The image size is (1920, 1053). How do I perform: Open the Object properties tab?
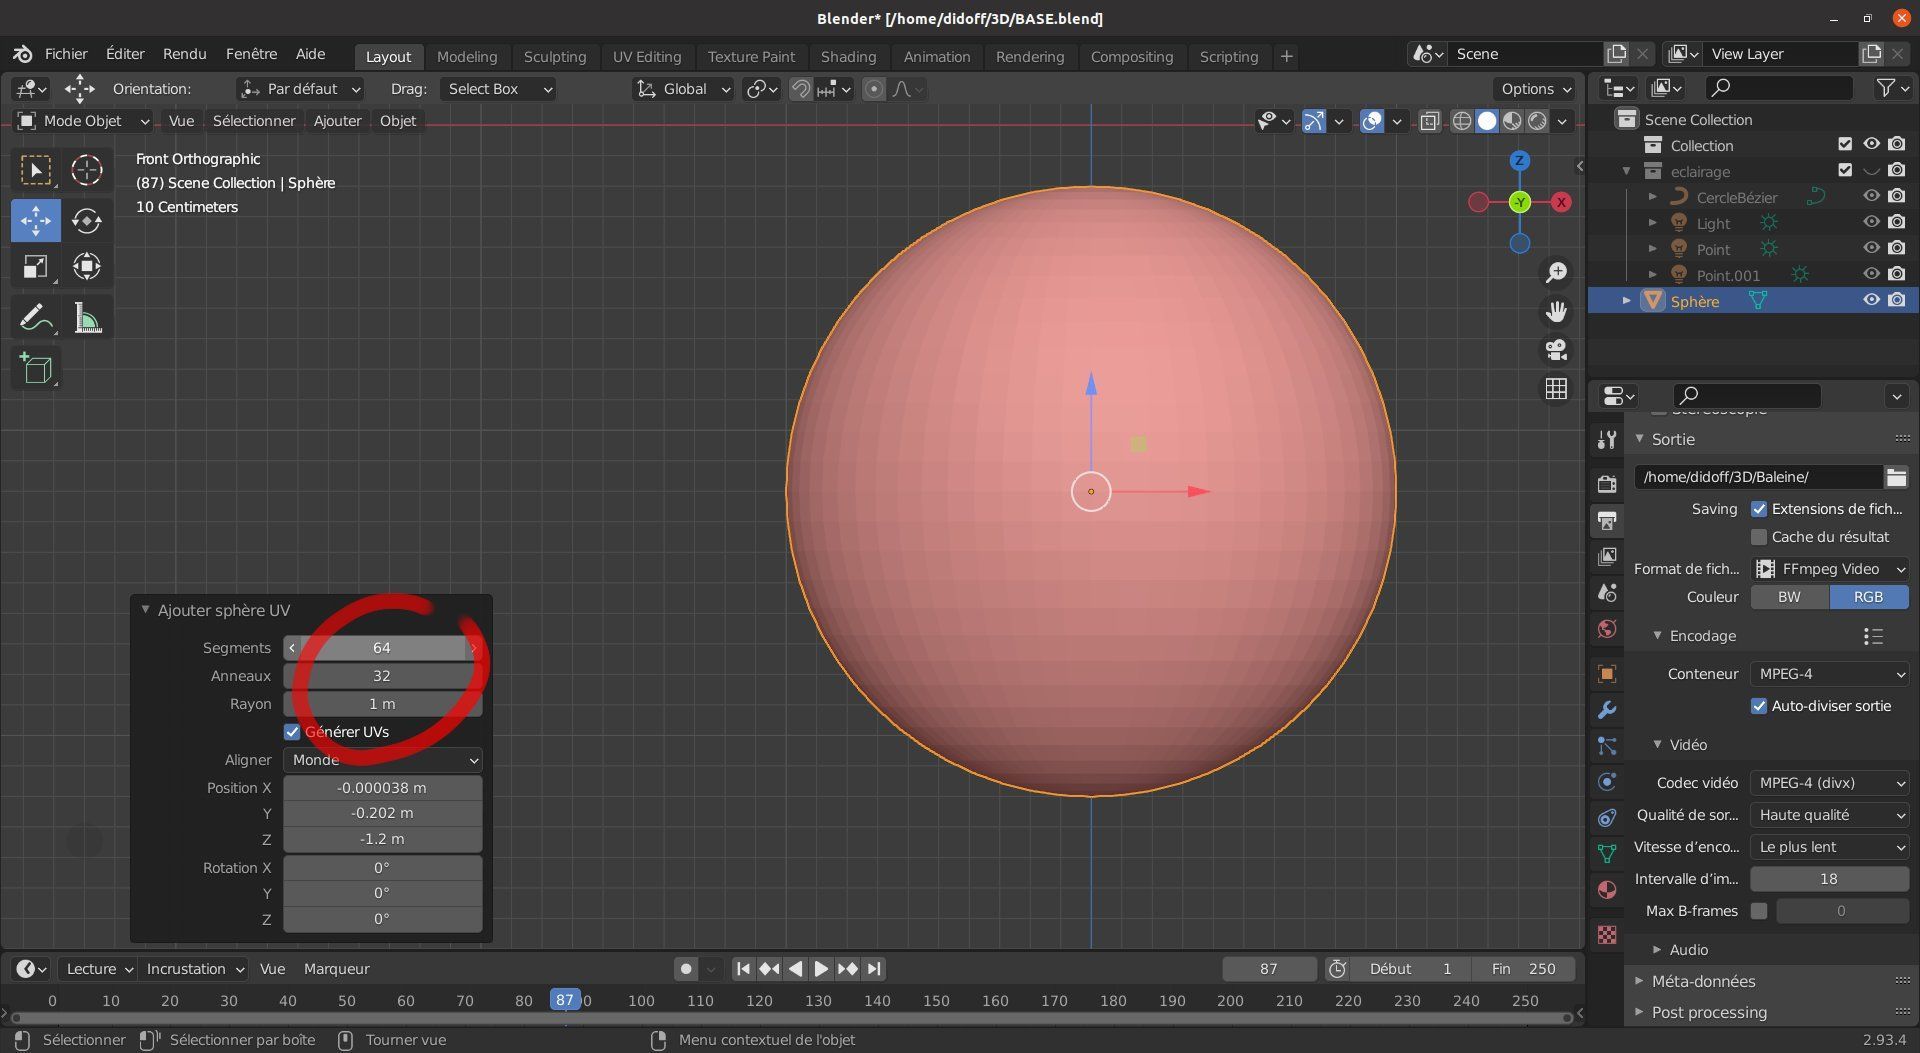tap(1607, 673)
